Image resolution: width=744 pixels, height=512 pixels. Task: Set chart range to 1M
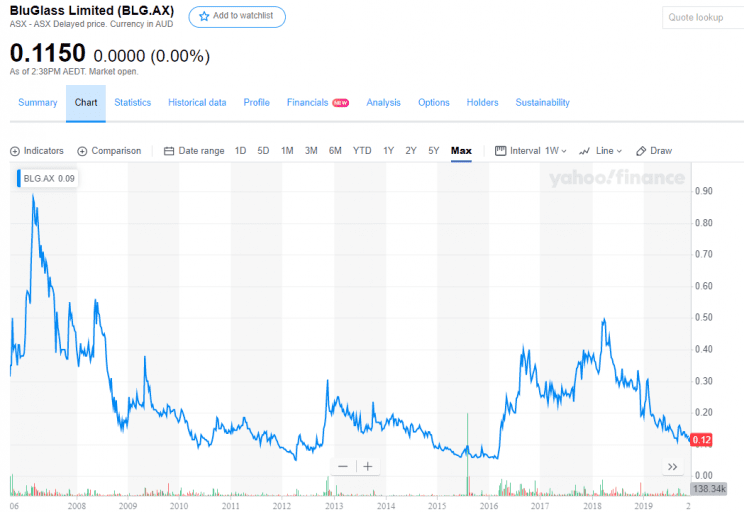(287, 151)
